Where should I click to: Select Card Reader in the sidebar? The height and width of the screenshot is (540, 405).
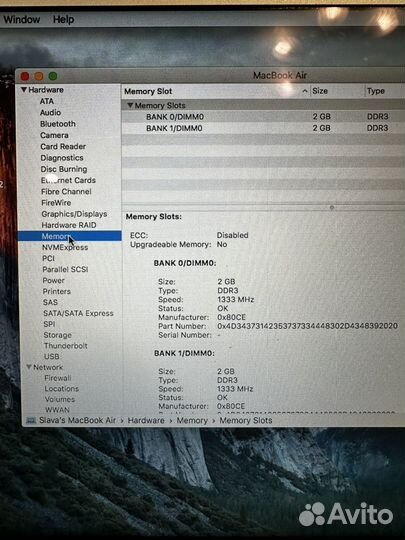point(63,146)
